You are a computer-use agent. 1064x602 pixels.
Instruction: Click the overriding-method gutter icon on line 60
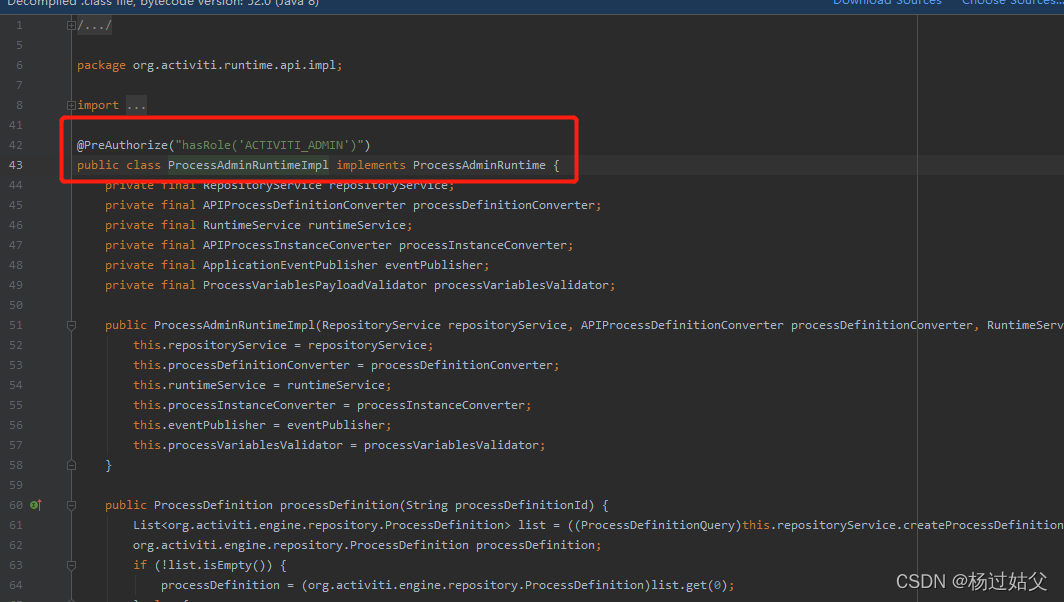pyautogui.click(x=34, y=505)
